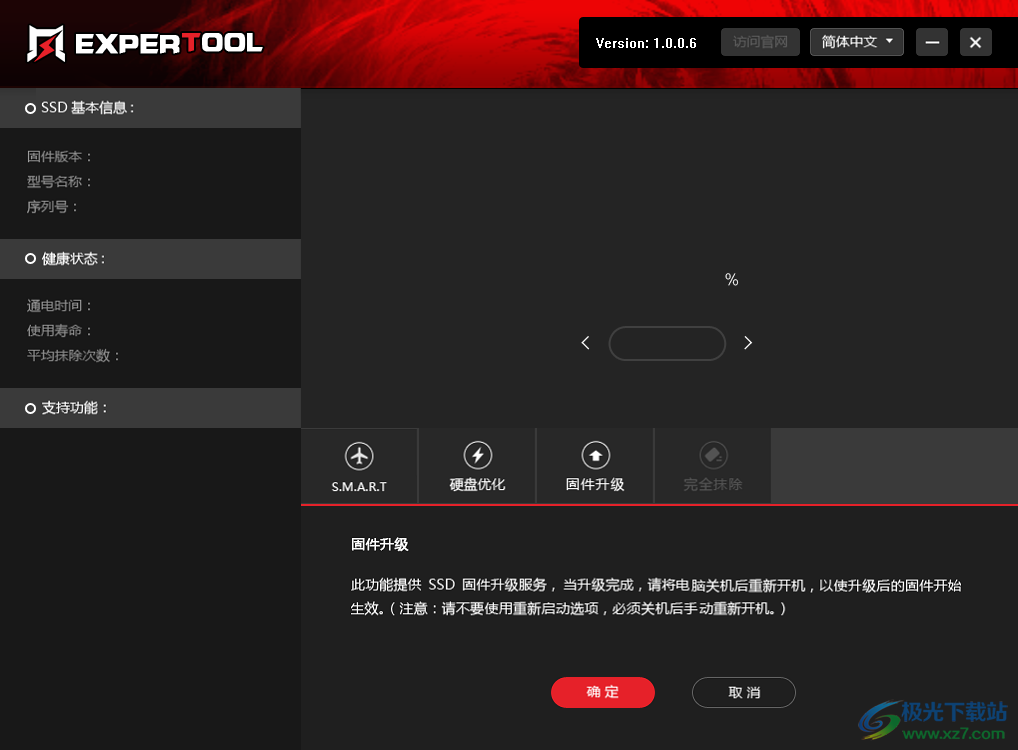Click the 访问官网 button
The height and width of the screenshot is (750, 1018).
760,42
